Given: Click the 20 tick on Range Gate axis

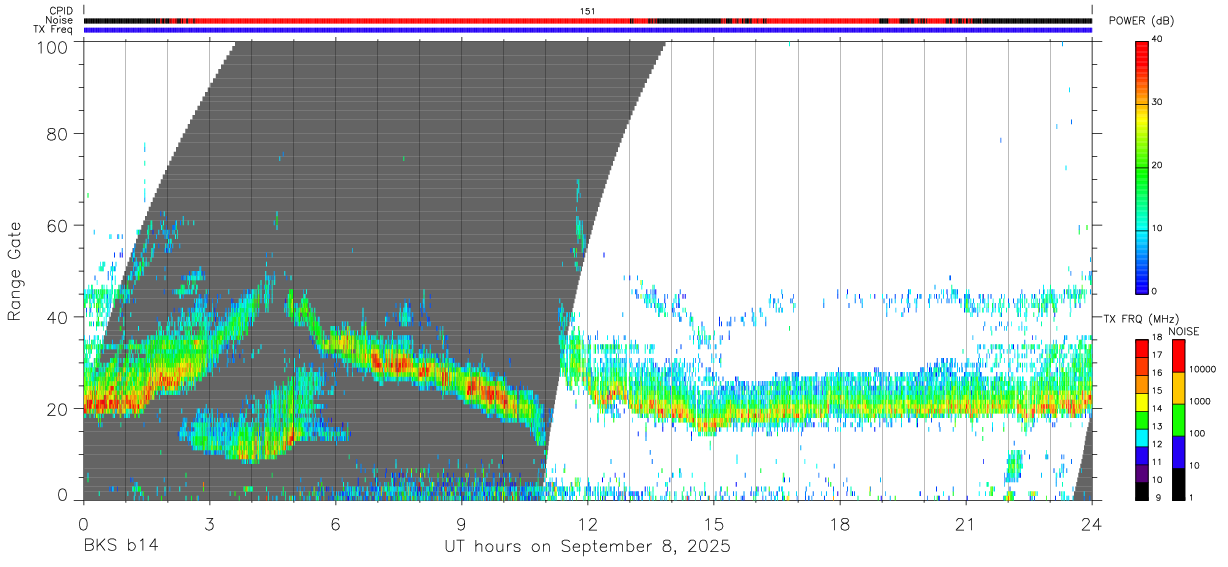Looking at the screenshot, I should click(59, 408).
